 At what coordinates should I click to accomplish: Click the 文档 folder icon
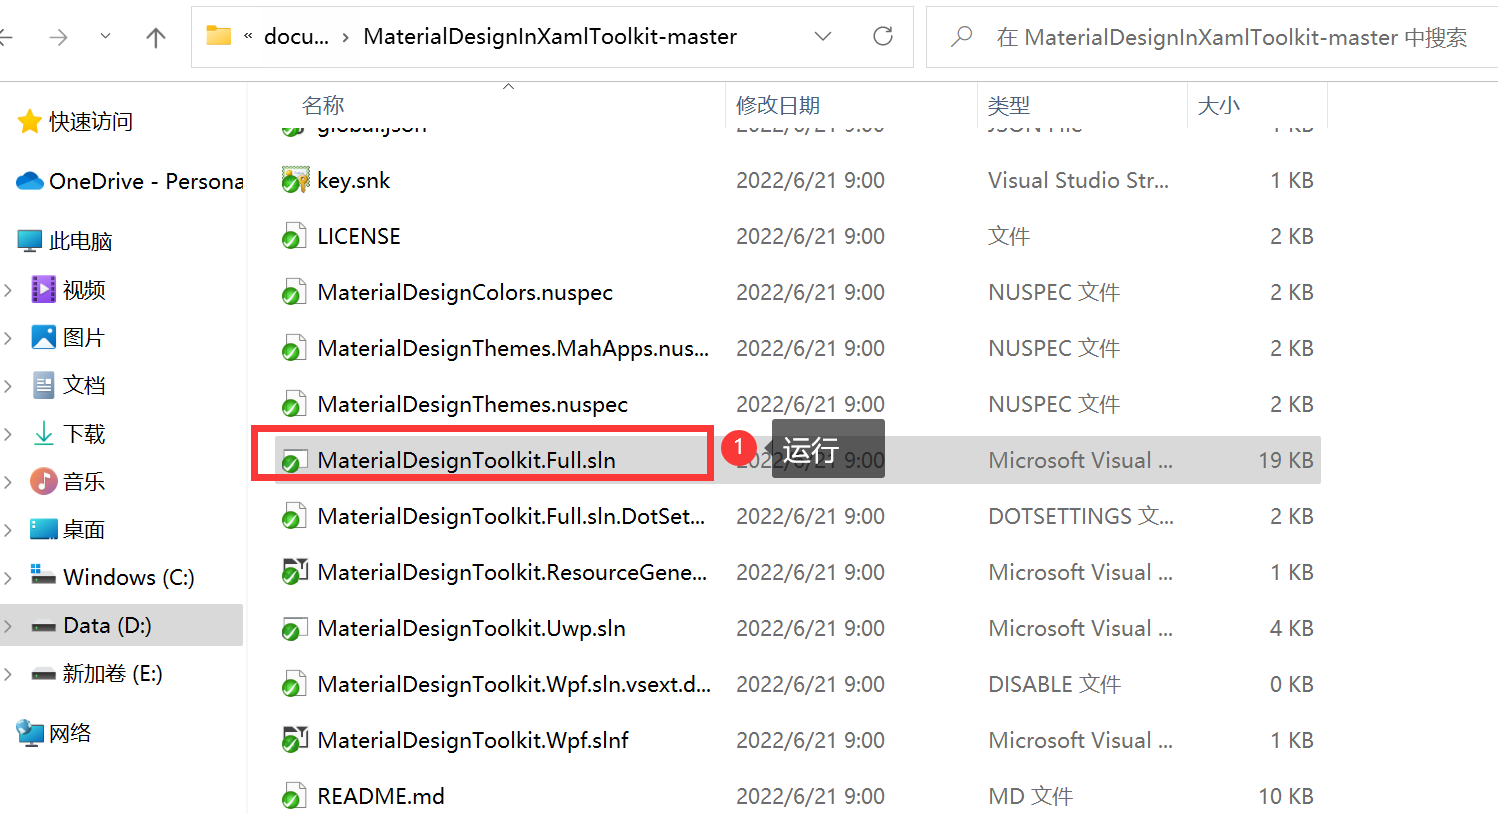pos(44,385)
